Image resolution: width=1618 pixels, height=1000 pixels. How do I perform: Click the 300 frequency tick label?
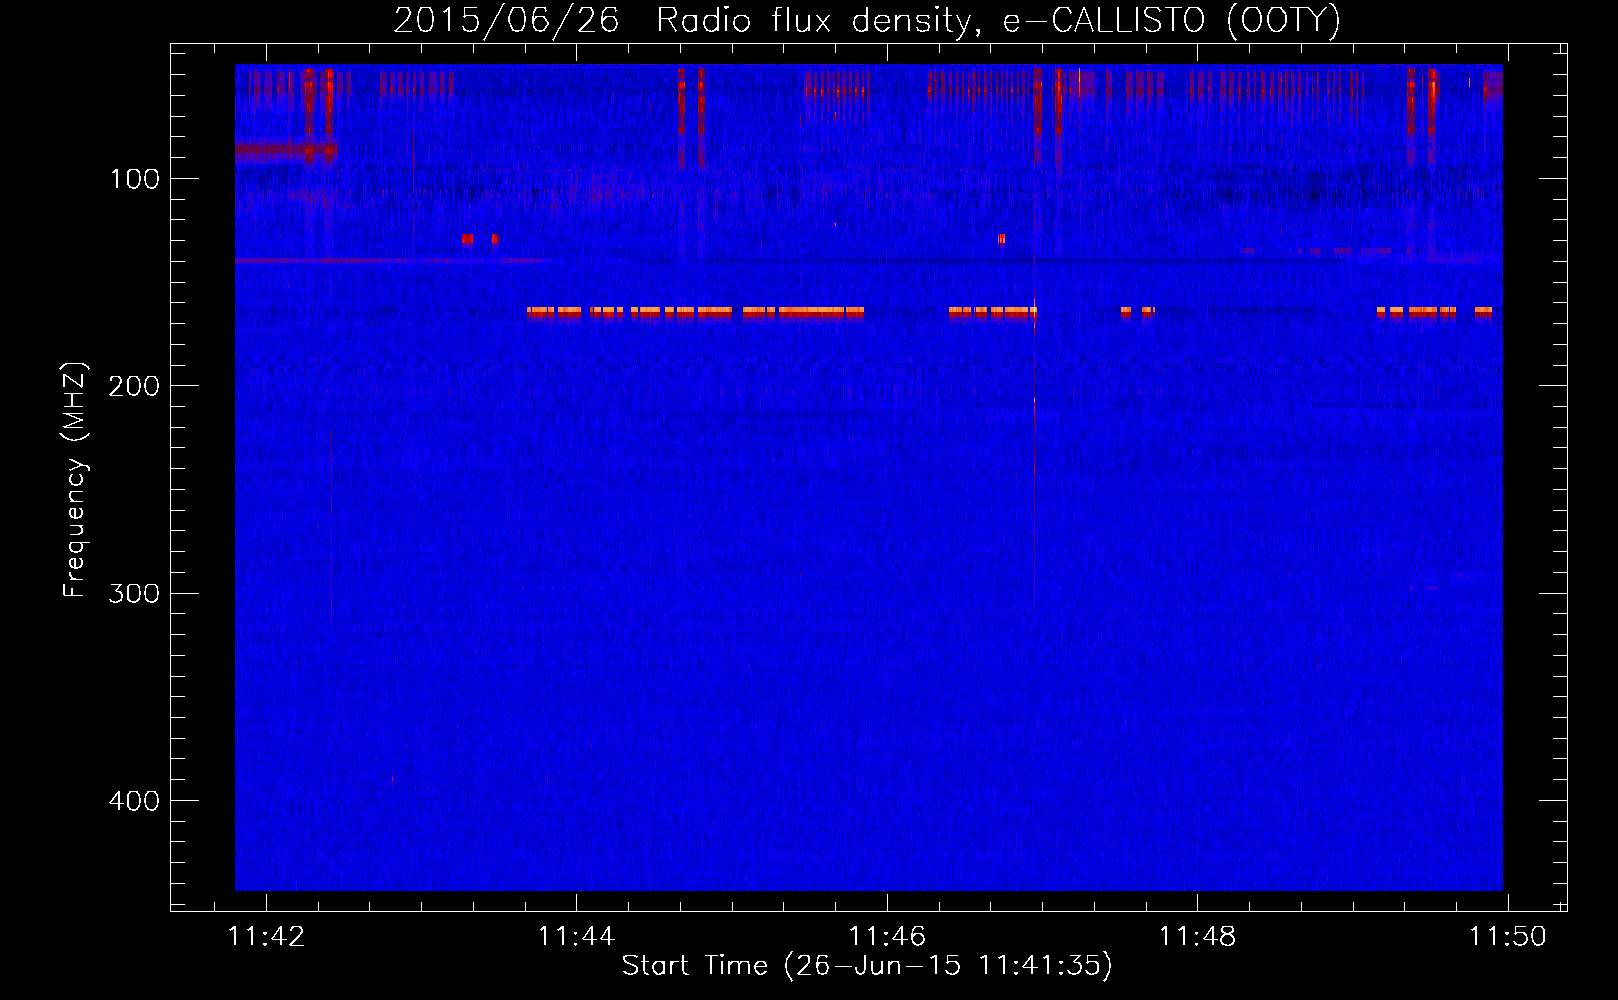(133, 593)
